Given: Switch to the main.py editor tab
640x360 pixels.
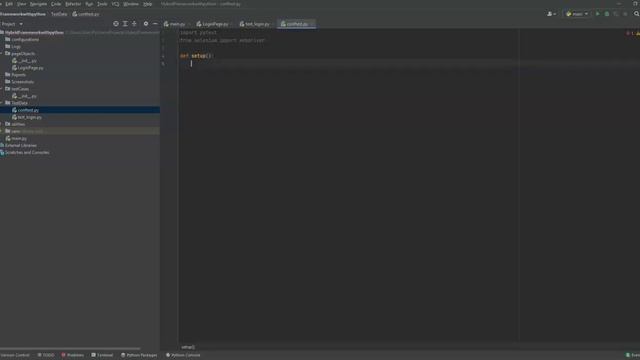Looking at the screenshot, I should [177, 24].
